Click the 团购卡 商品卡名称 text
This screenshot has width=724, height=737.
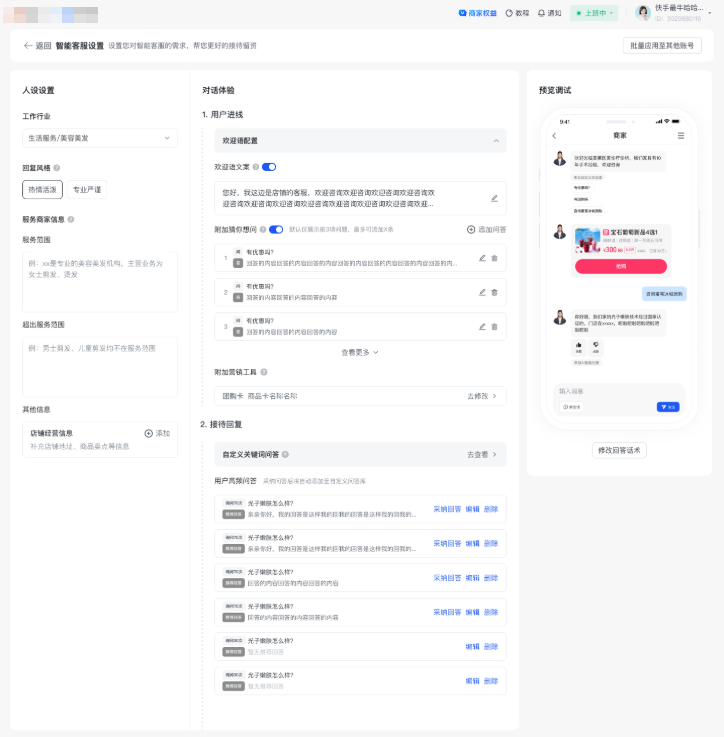point(260,396)
